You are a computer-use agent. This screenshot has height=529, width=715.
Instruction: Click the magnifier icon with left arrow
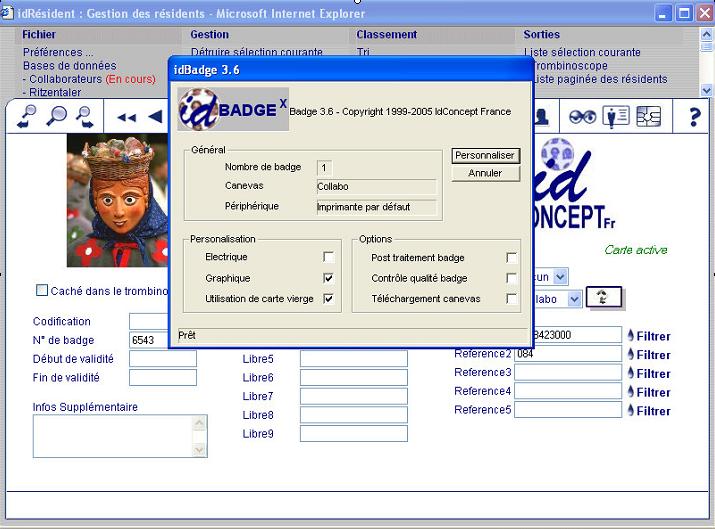(27, 116)
